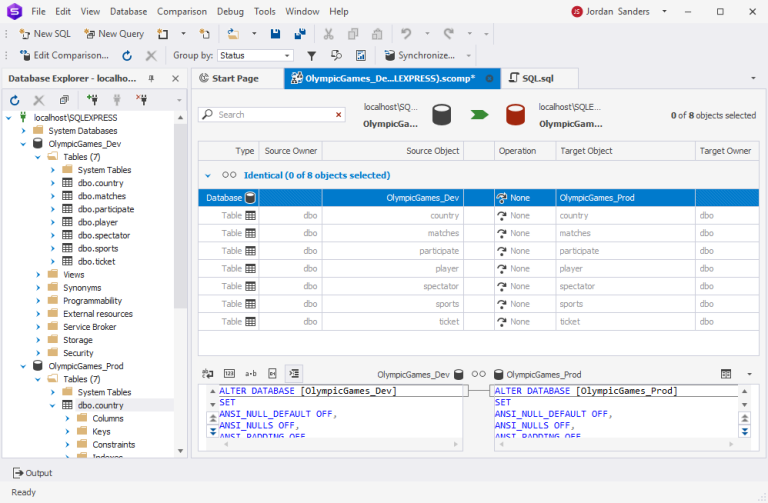Click the remove connection plug icon with red X
Viewport: 768px width, 503px height.
point(141,100)
